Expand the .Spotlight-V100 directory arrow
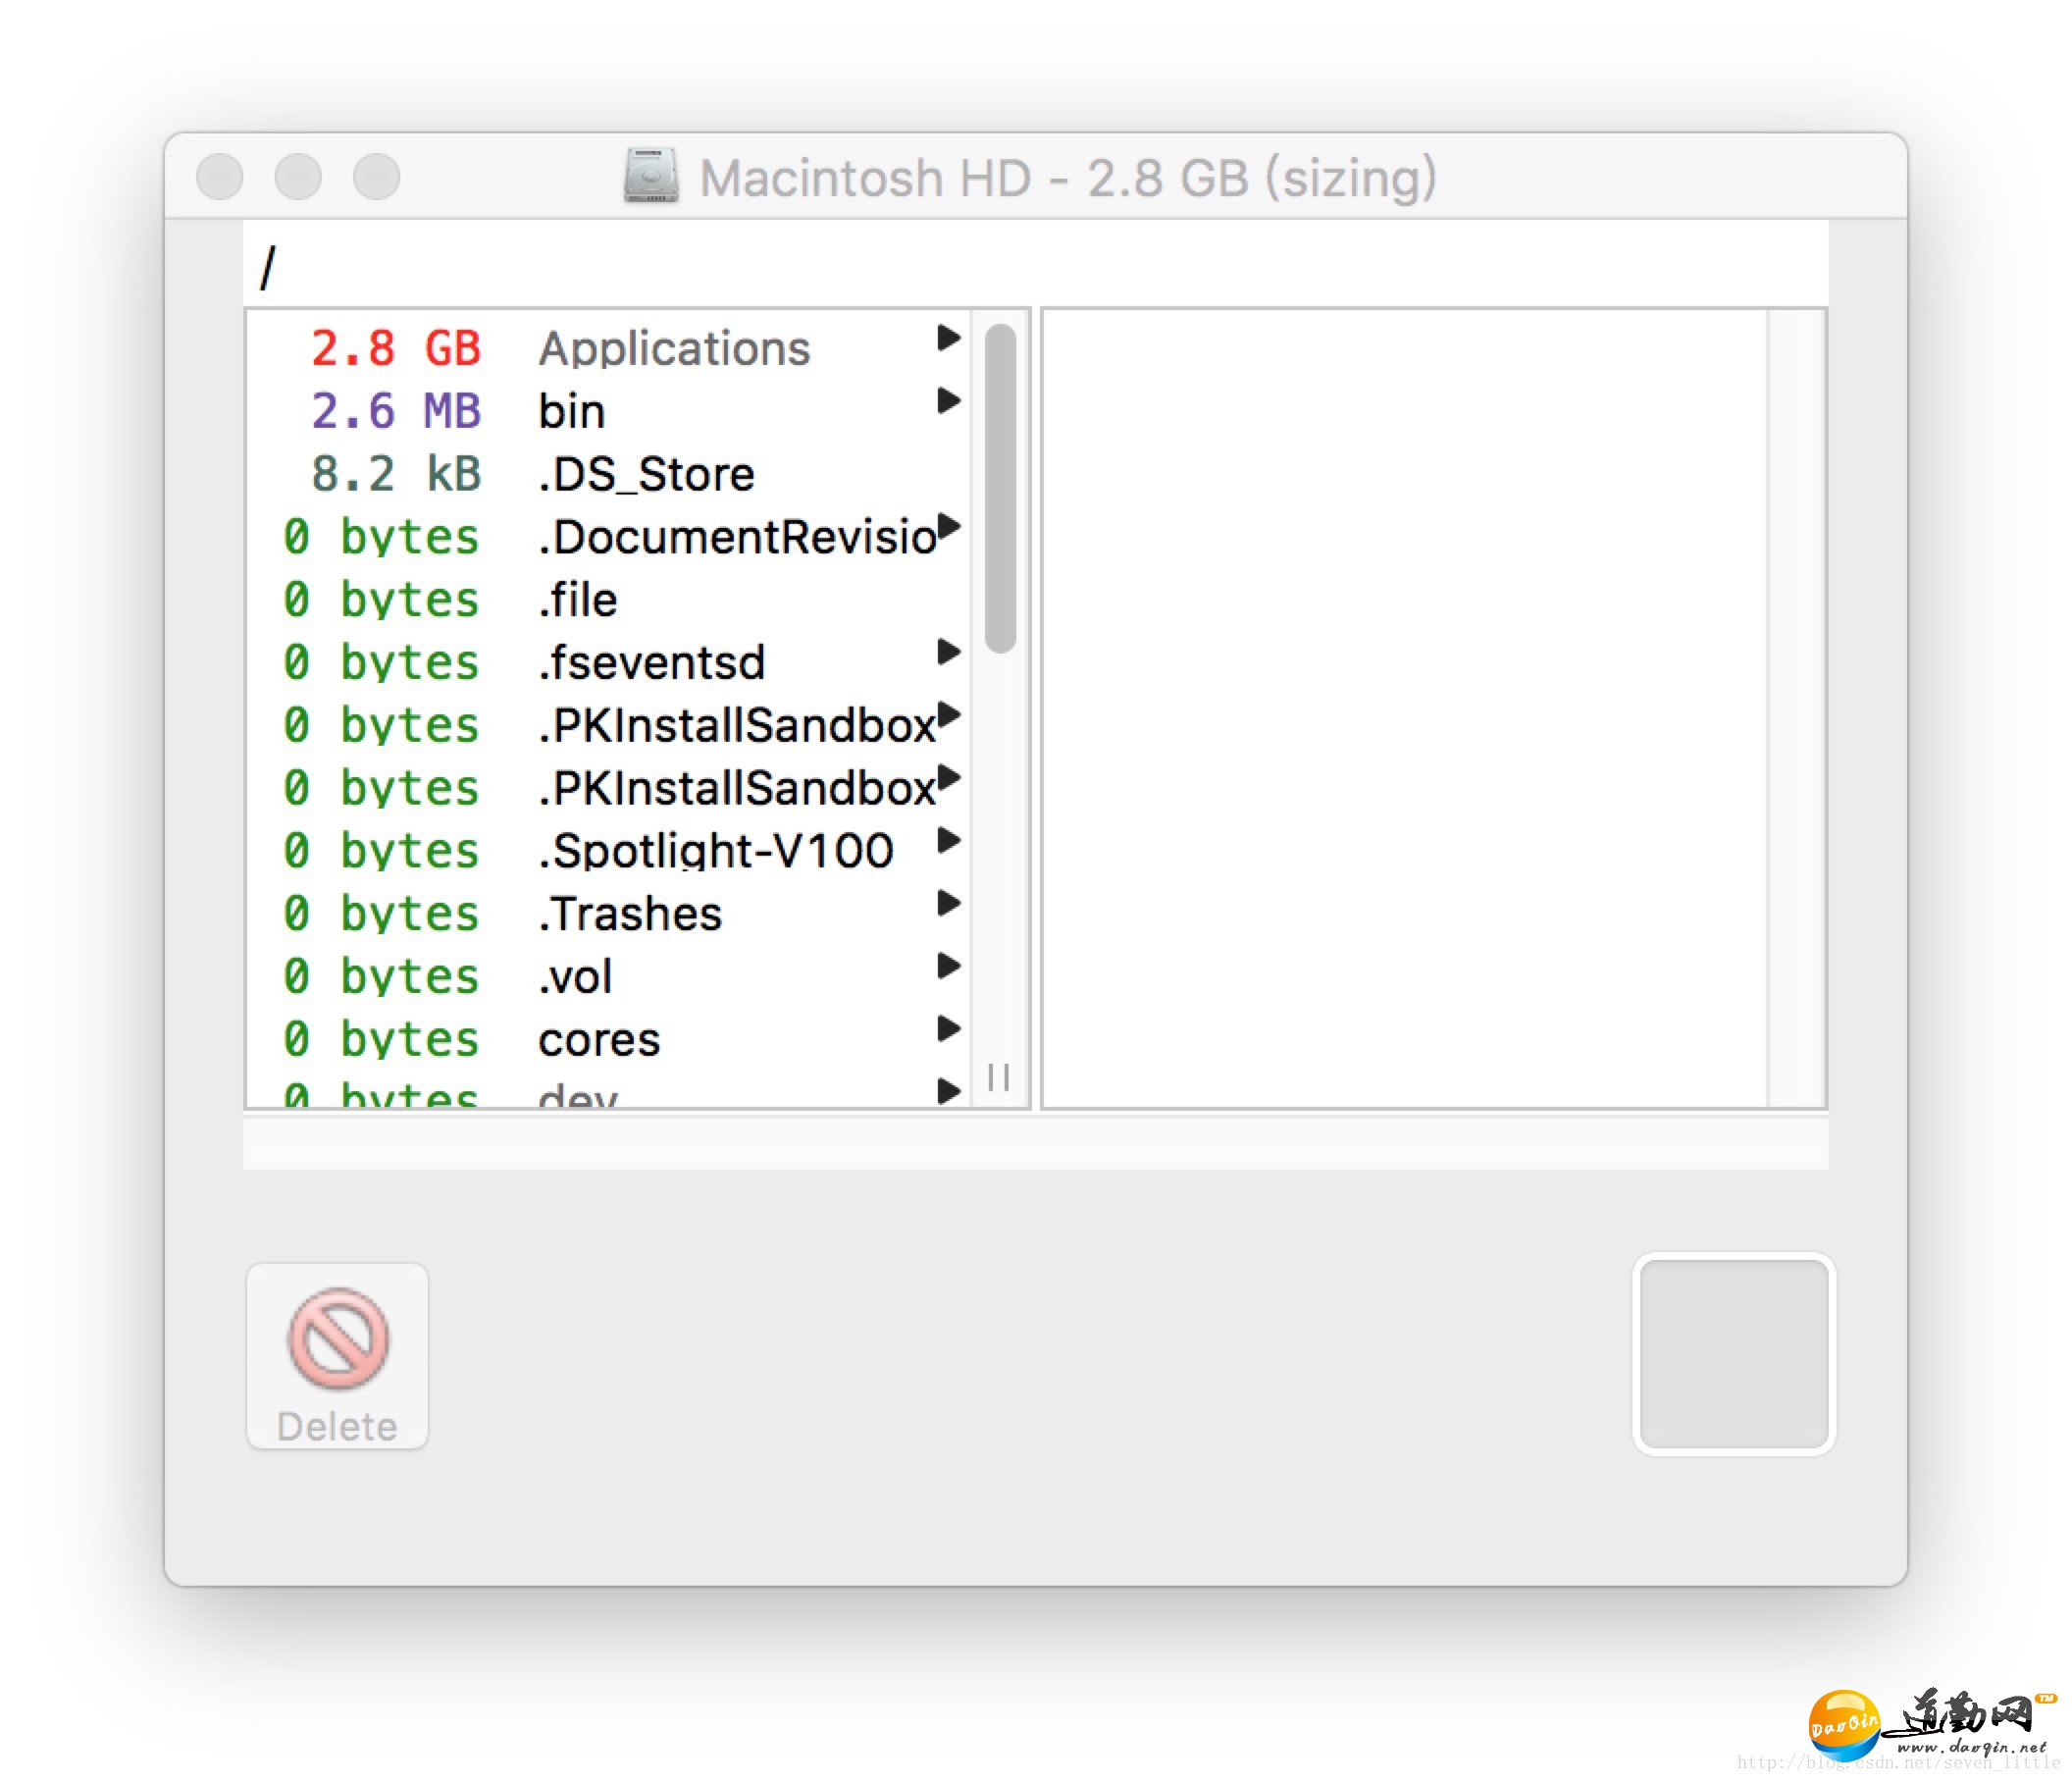The image size is (2072, 1782). pos(955,852)
